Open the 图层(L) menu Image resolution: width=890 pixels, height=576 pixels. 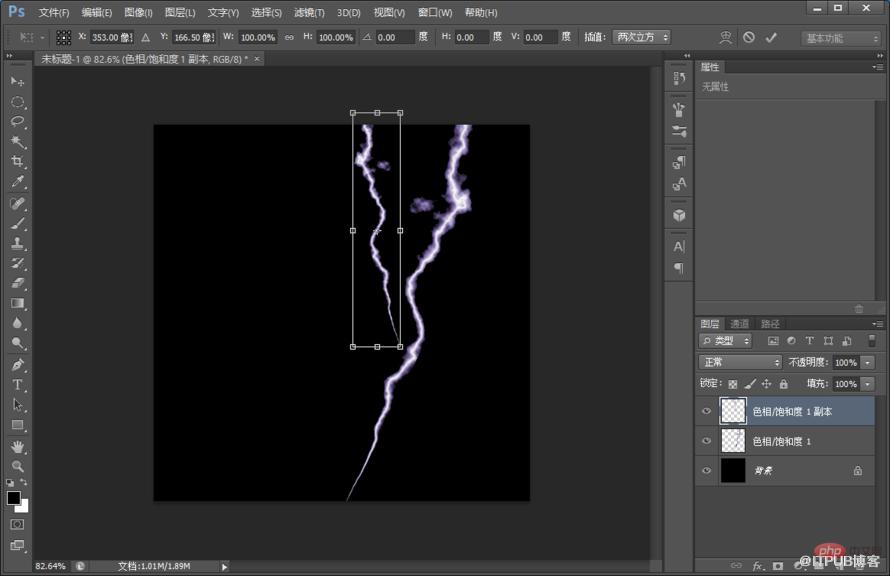(x=180, y=12)
